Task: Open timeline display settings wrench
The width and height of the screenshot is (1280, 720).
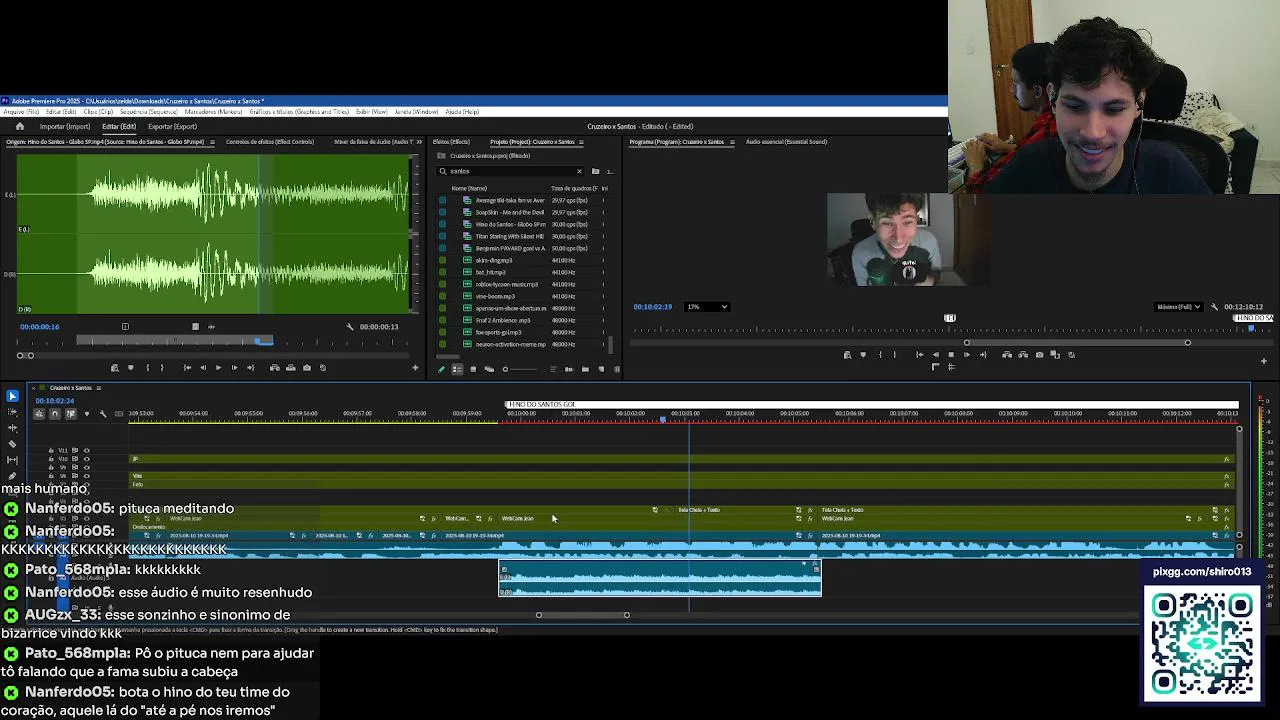Action: 102,414
